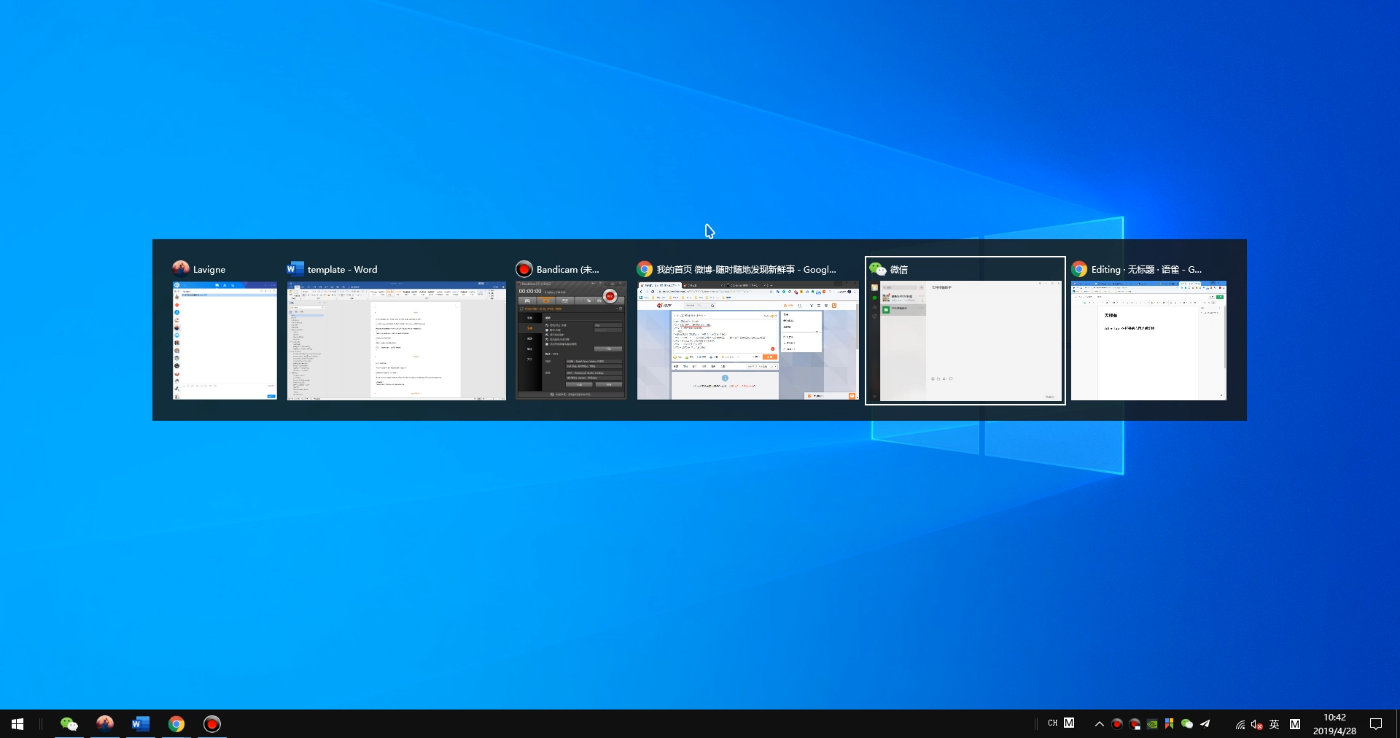Image resolution: width=1400 pixels, height=738 pixels.
Task: Switch to the Lavigne window thumbnail
Action: [224, 340]
